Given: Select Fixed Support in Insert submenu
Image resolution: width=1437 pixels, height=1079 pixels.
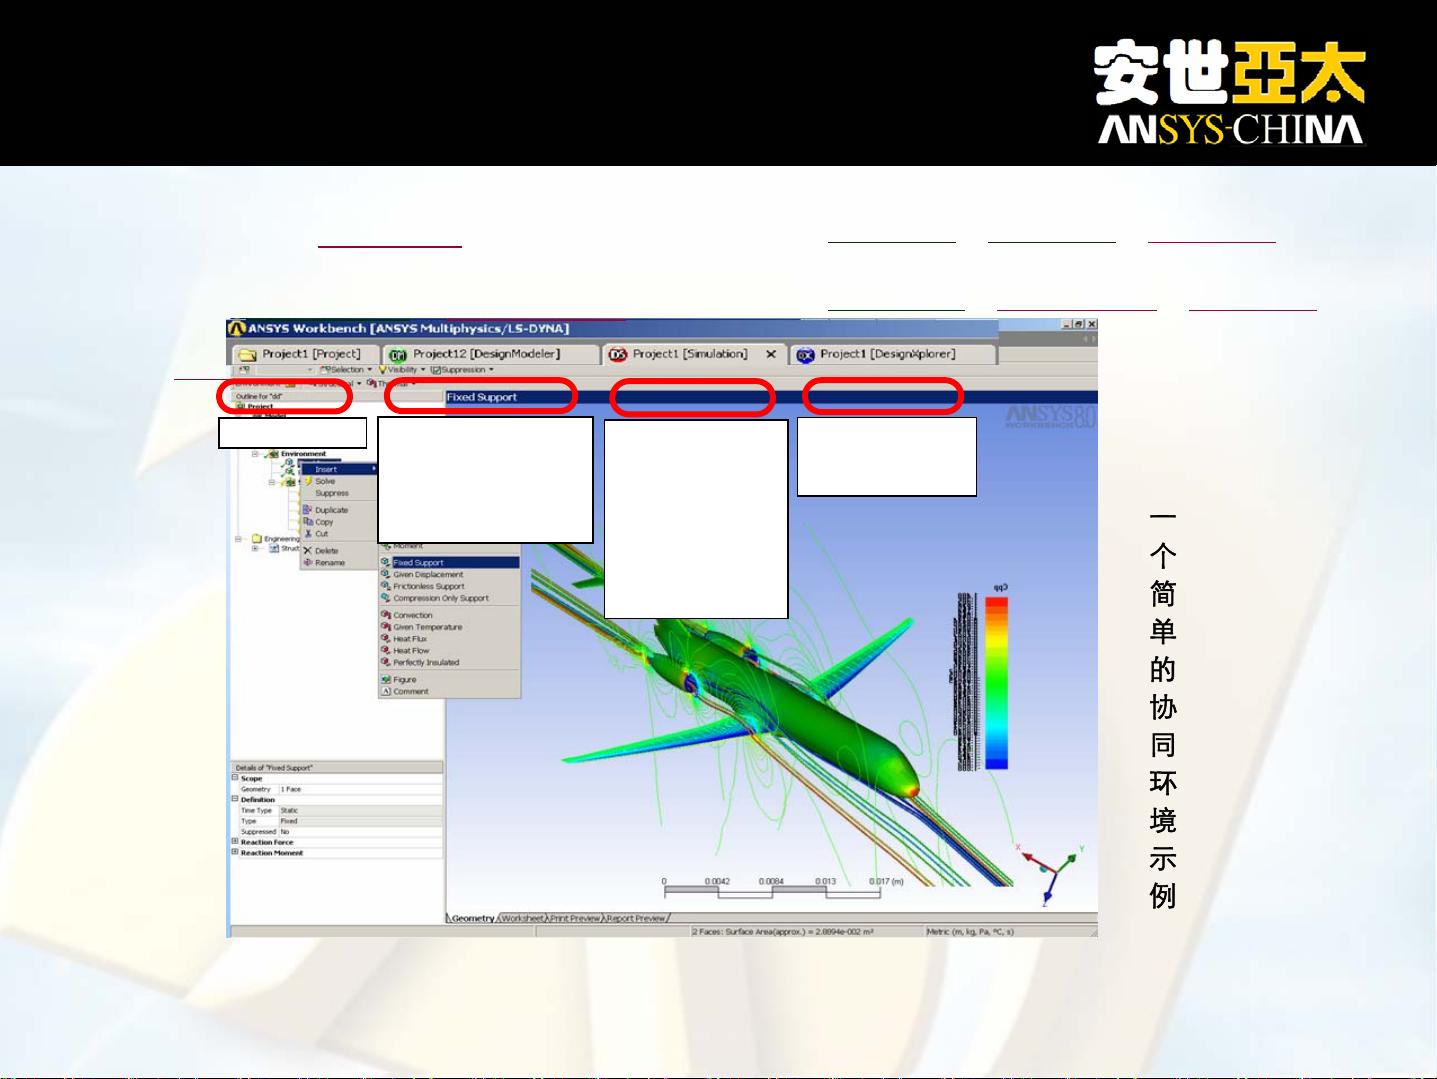Looking at the screenshot, I should [x=449, y=563].
